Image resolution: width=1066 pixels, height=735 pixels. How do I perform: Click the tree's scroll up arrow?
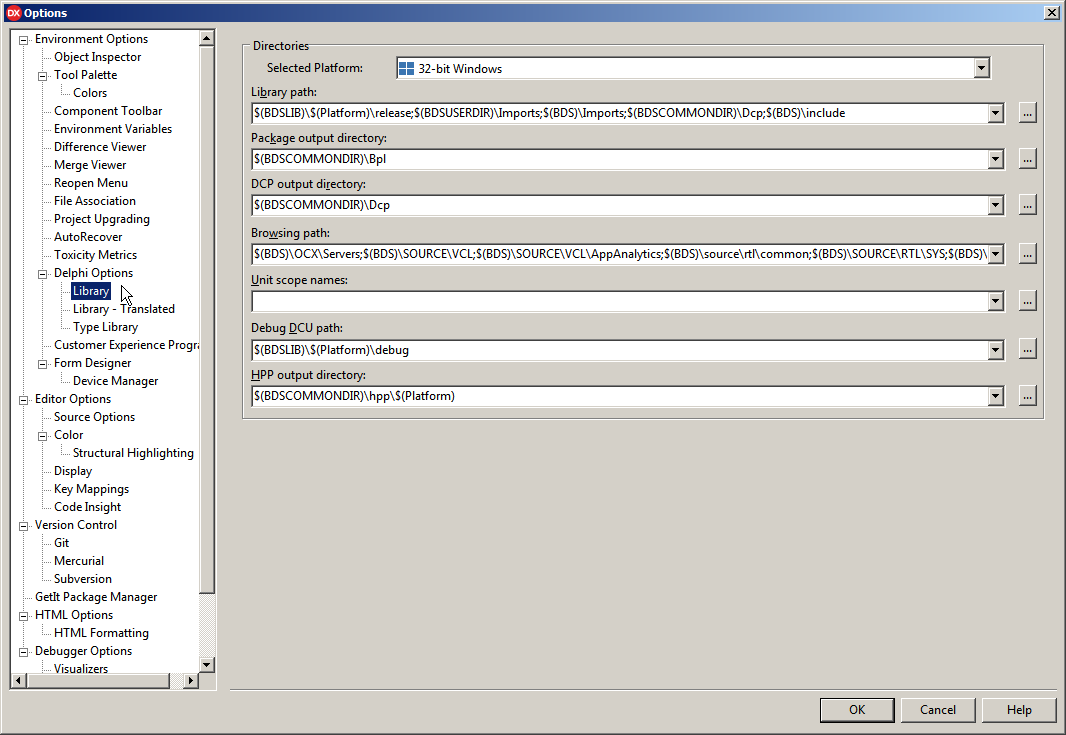[207, 39]
